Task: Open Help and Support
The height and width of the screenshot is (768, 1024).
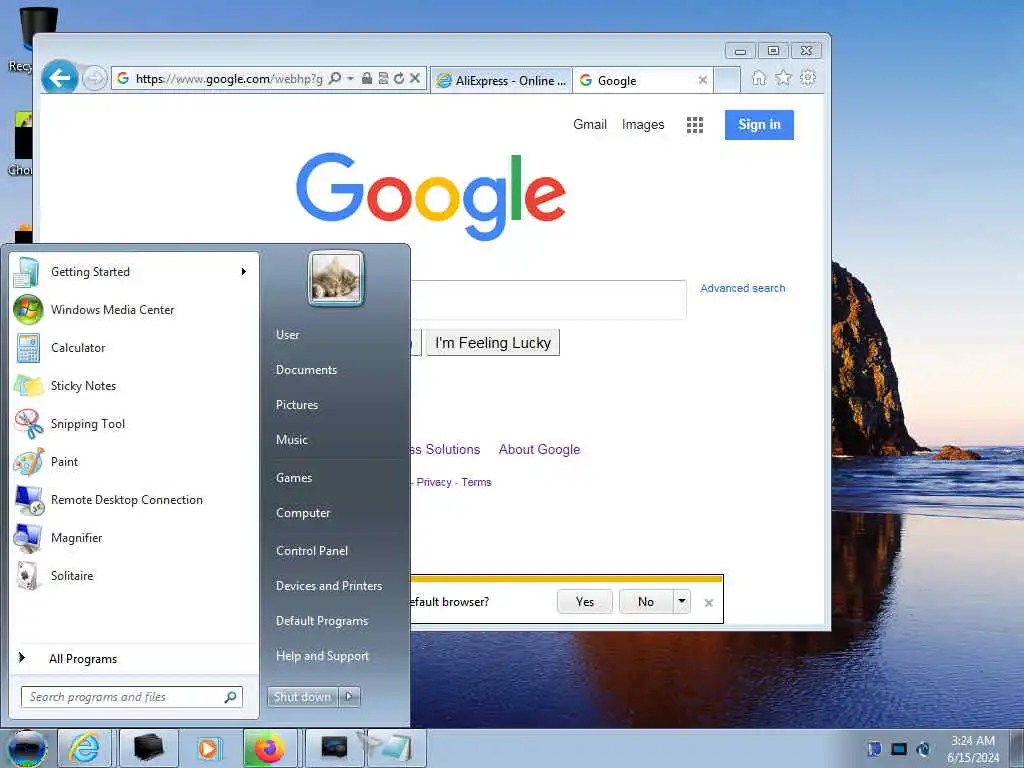Action: 323,656
